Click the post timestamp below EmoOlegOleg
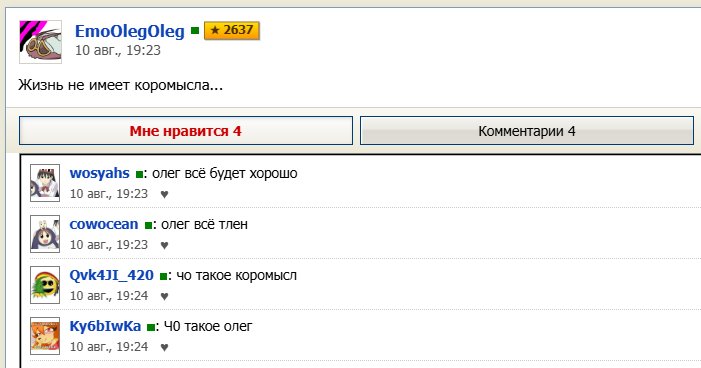 [118, 50]
